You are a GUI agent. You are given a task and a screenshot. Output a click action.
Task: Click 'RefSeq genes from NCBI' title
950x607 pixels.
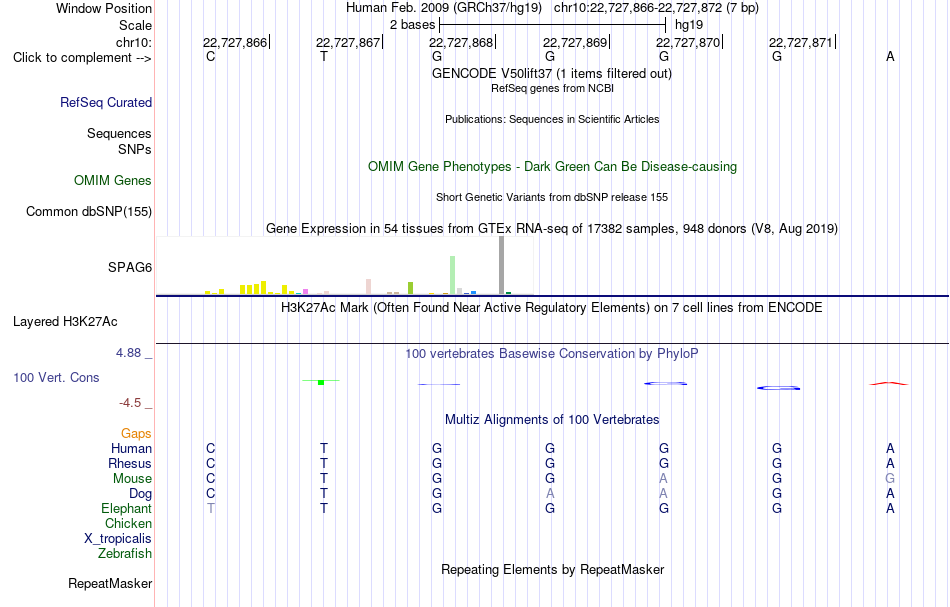point(553,88)
